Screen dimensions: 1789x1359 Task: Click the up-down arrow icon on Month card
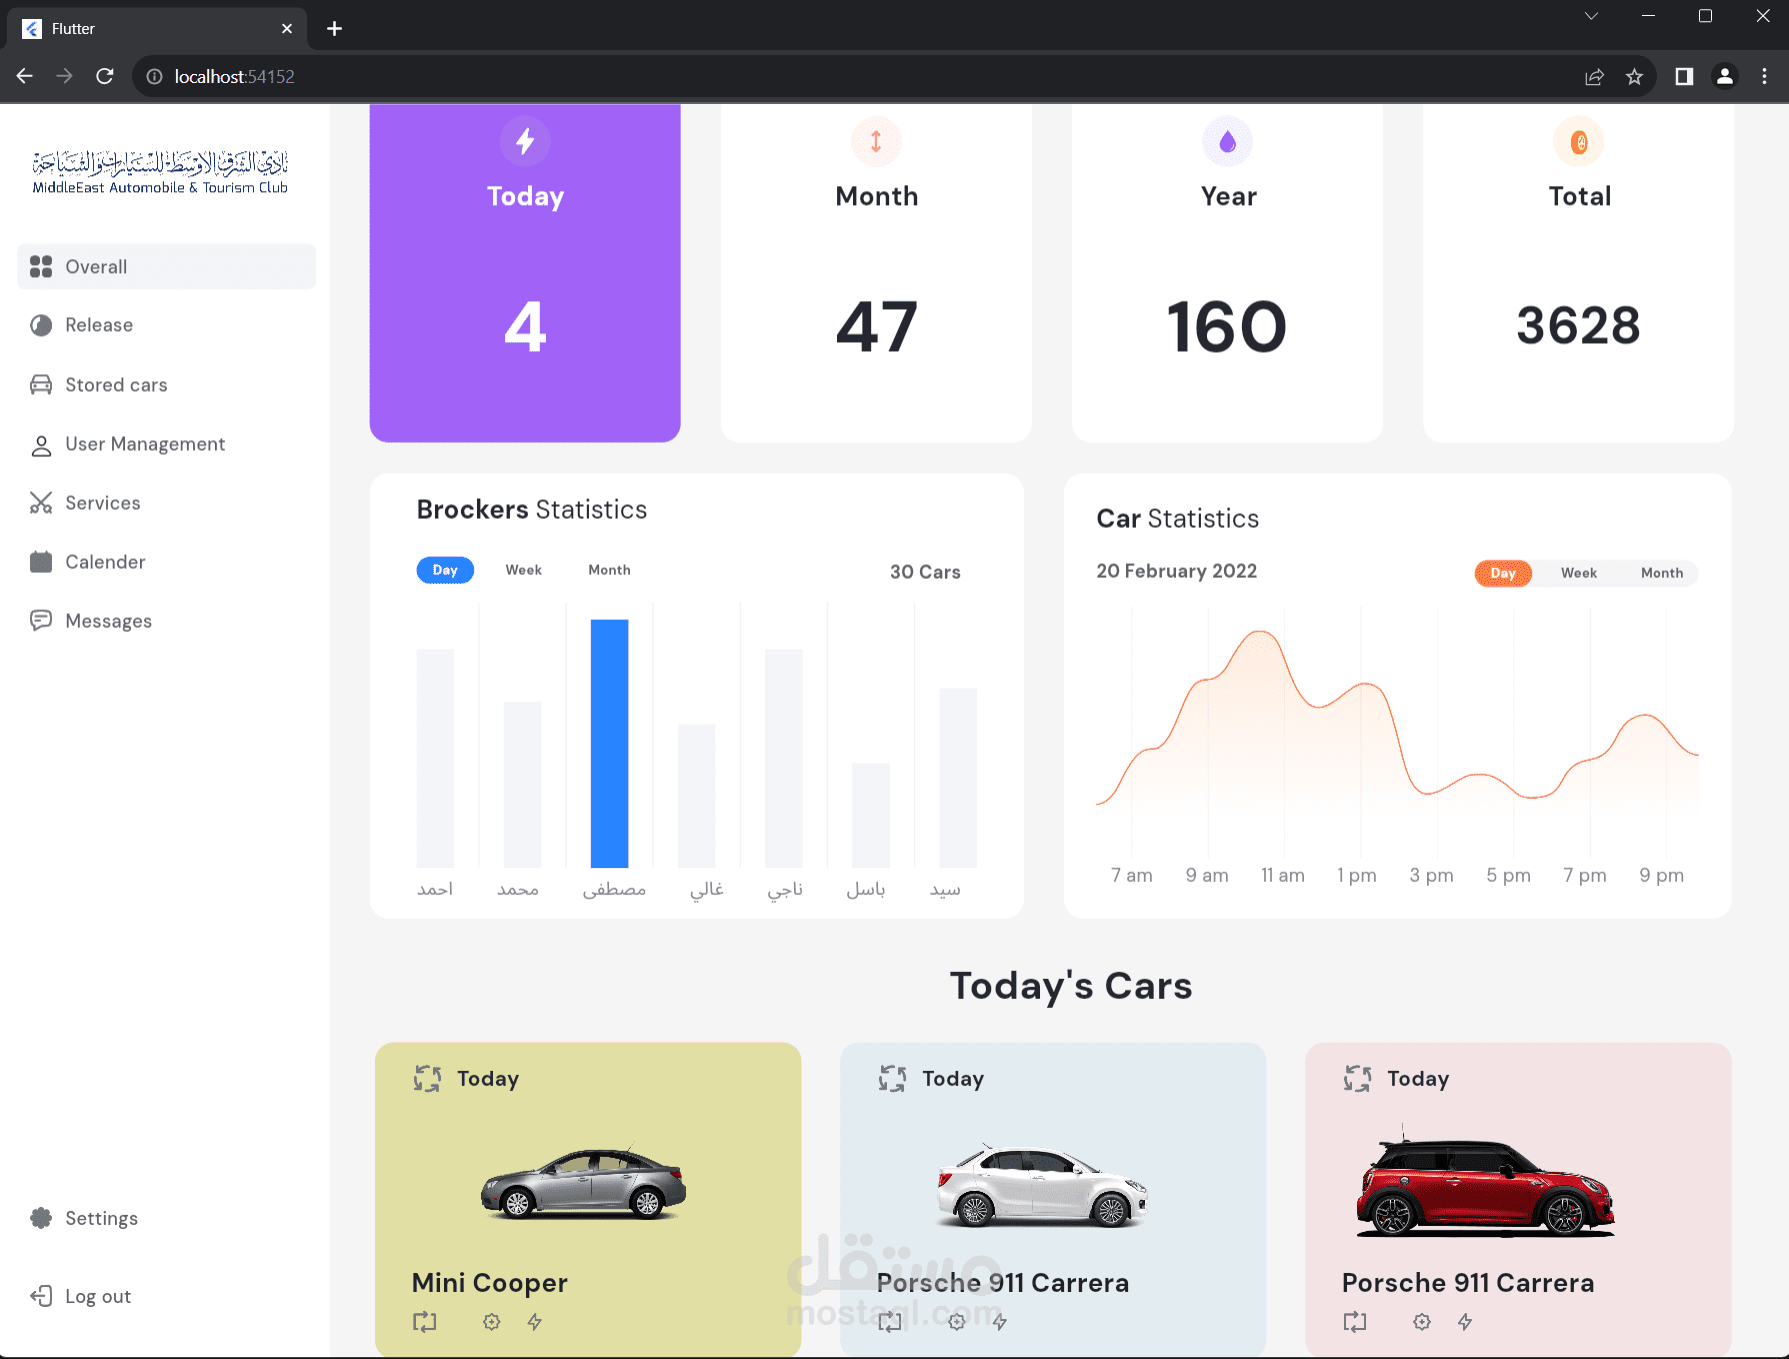coord(876,142)
